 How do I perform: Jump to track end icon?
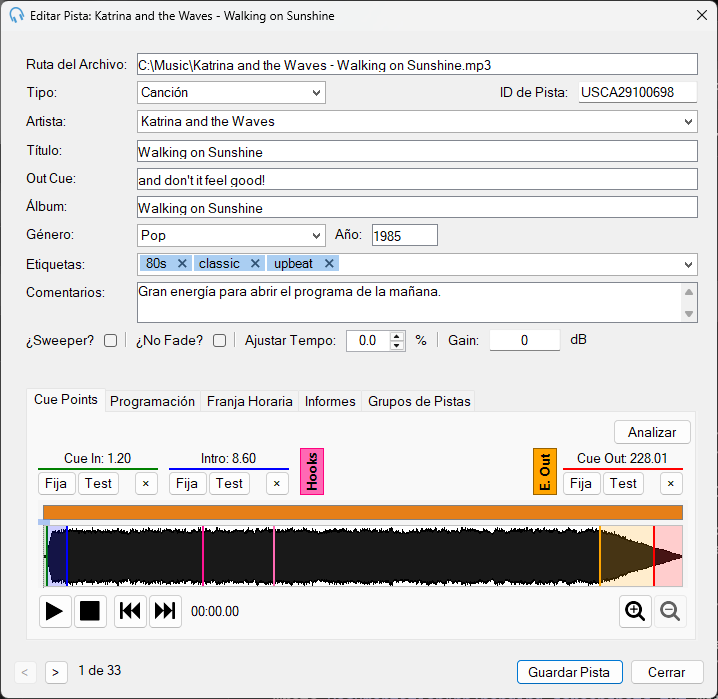click(x=165, y=611)
